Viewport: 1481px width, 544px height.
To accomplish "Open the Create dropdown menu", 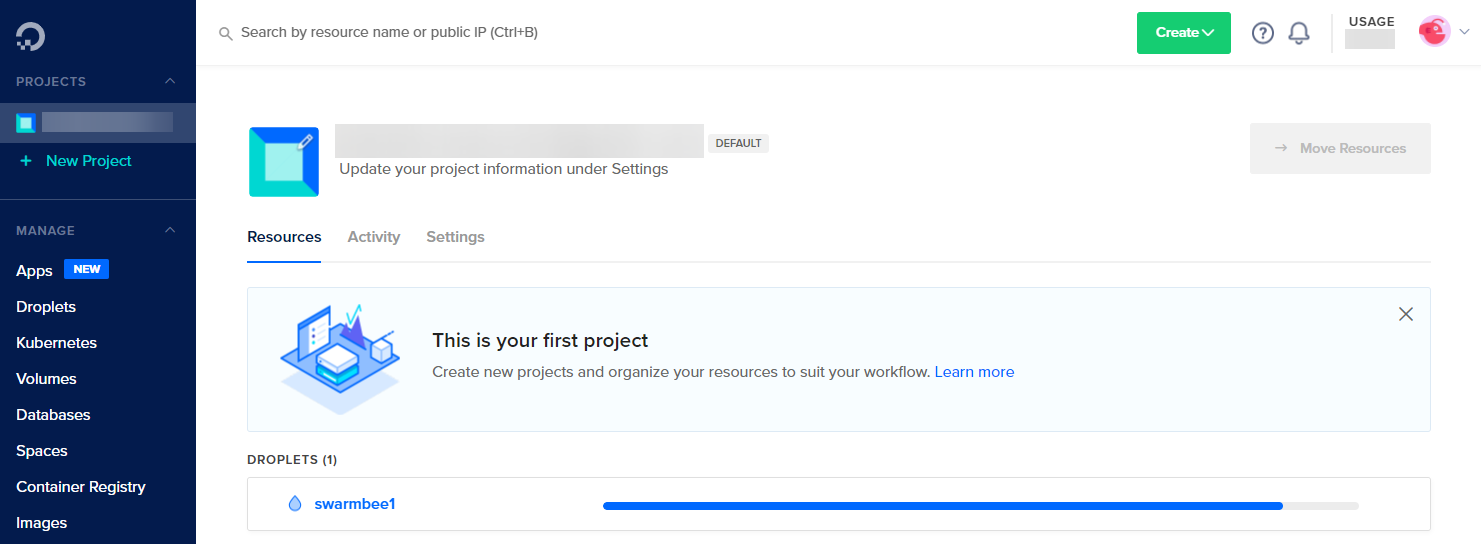I will click(x=1183, y=33).
